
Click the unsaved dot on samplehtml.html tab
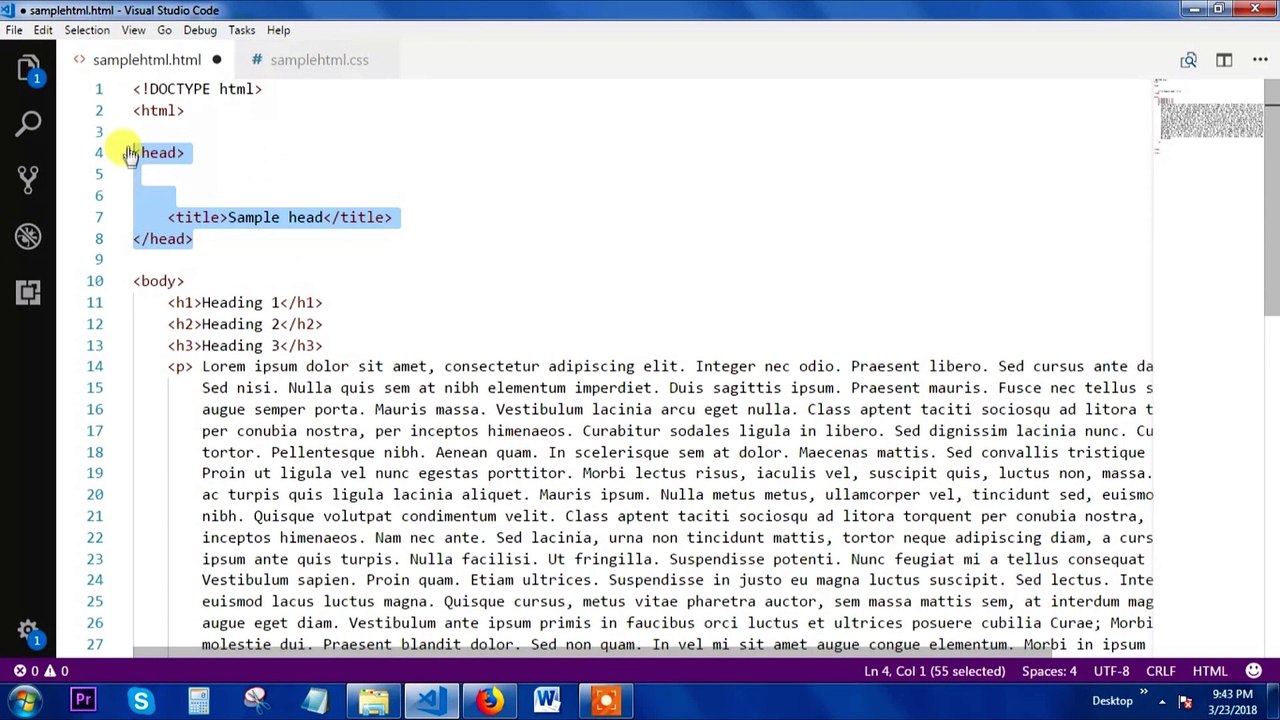tap(216, 60)
